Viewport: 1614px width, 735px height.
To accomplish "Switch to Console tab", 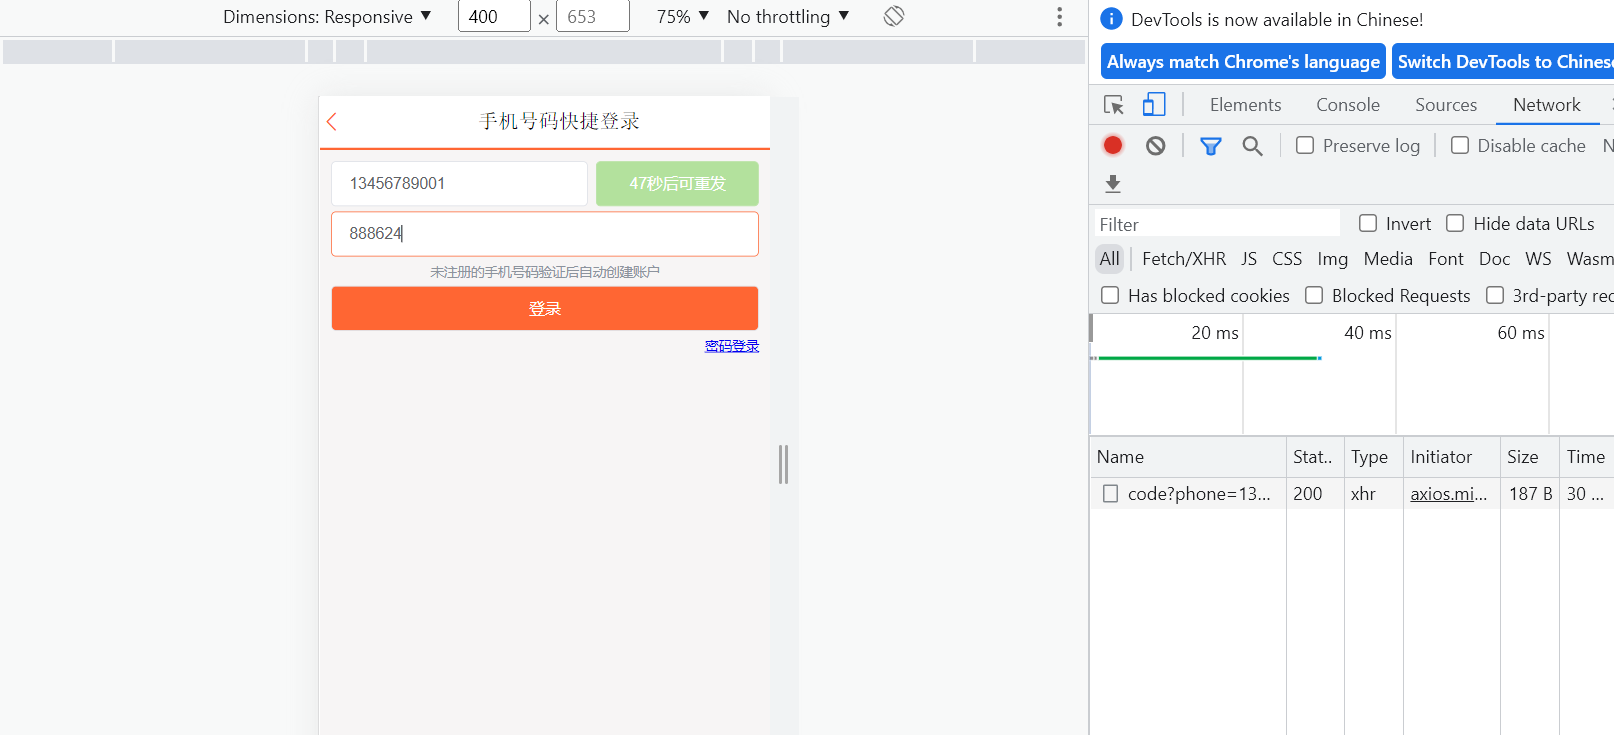I will click(1348, 105).
